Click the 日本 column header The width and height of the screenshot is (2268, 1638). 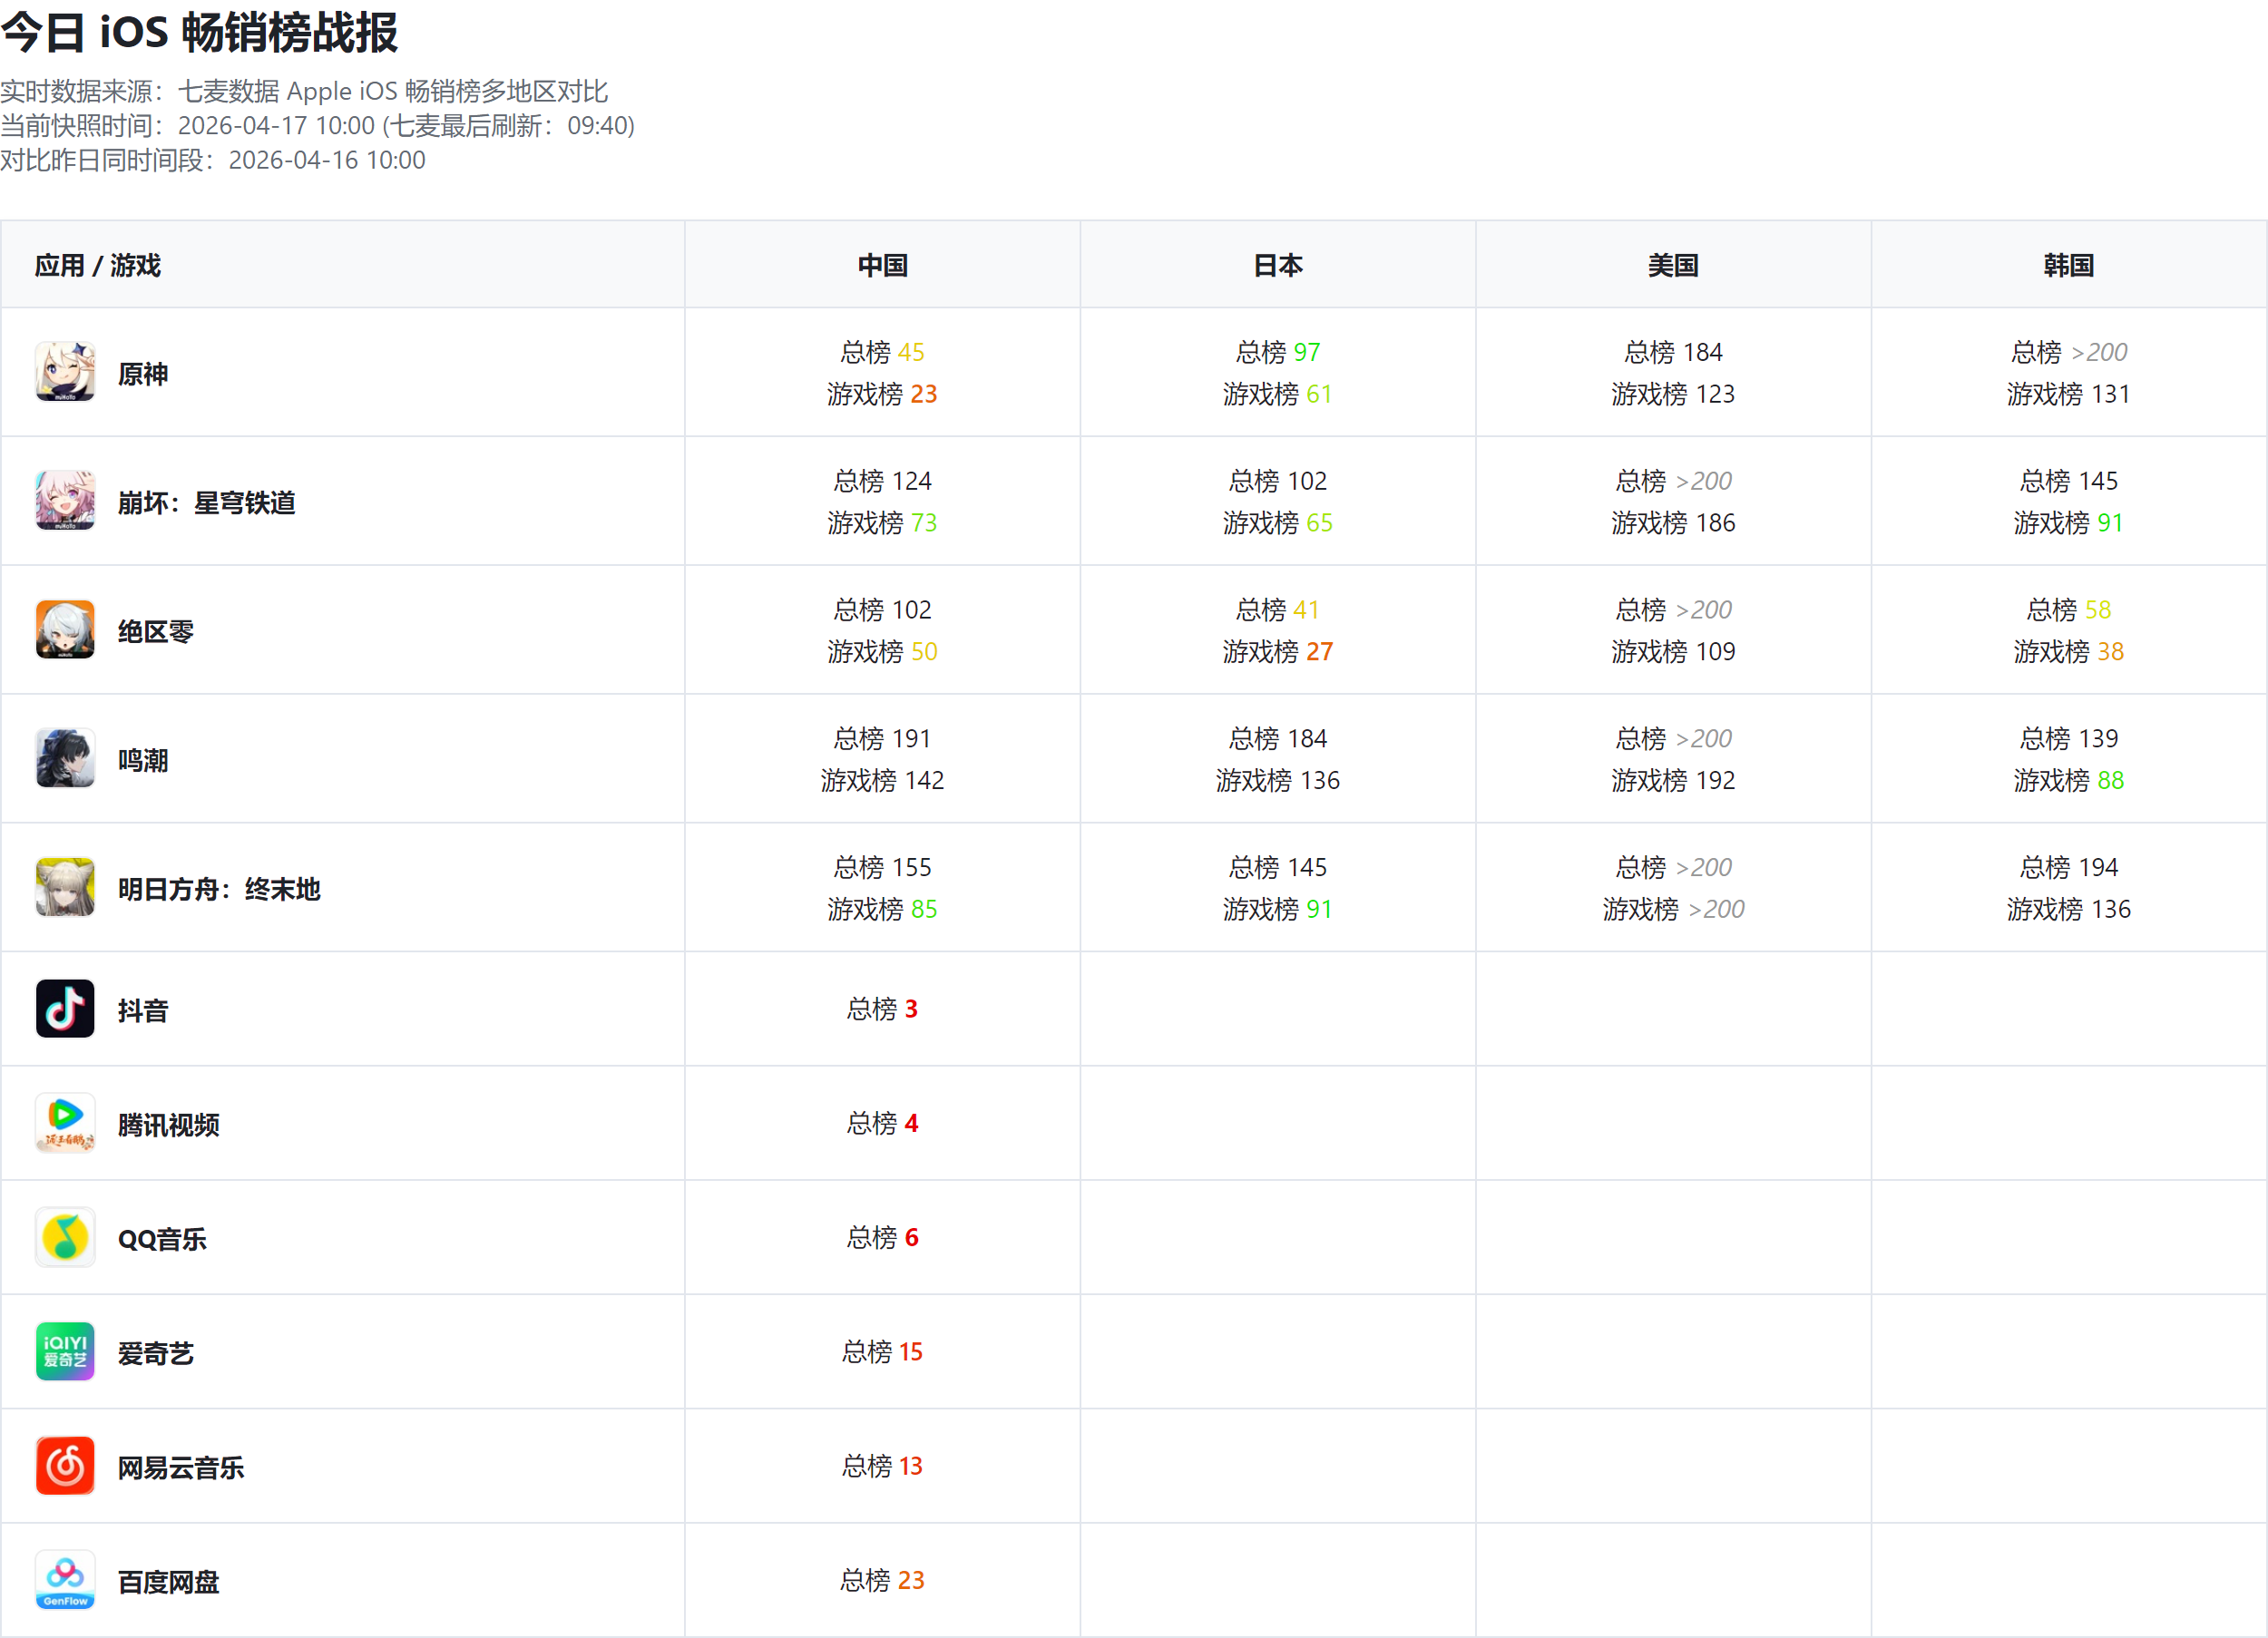(x=1278, y=265)
